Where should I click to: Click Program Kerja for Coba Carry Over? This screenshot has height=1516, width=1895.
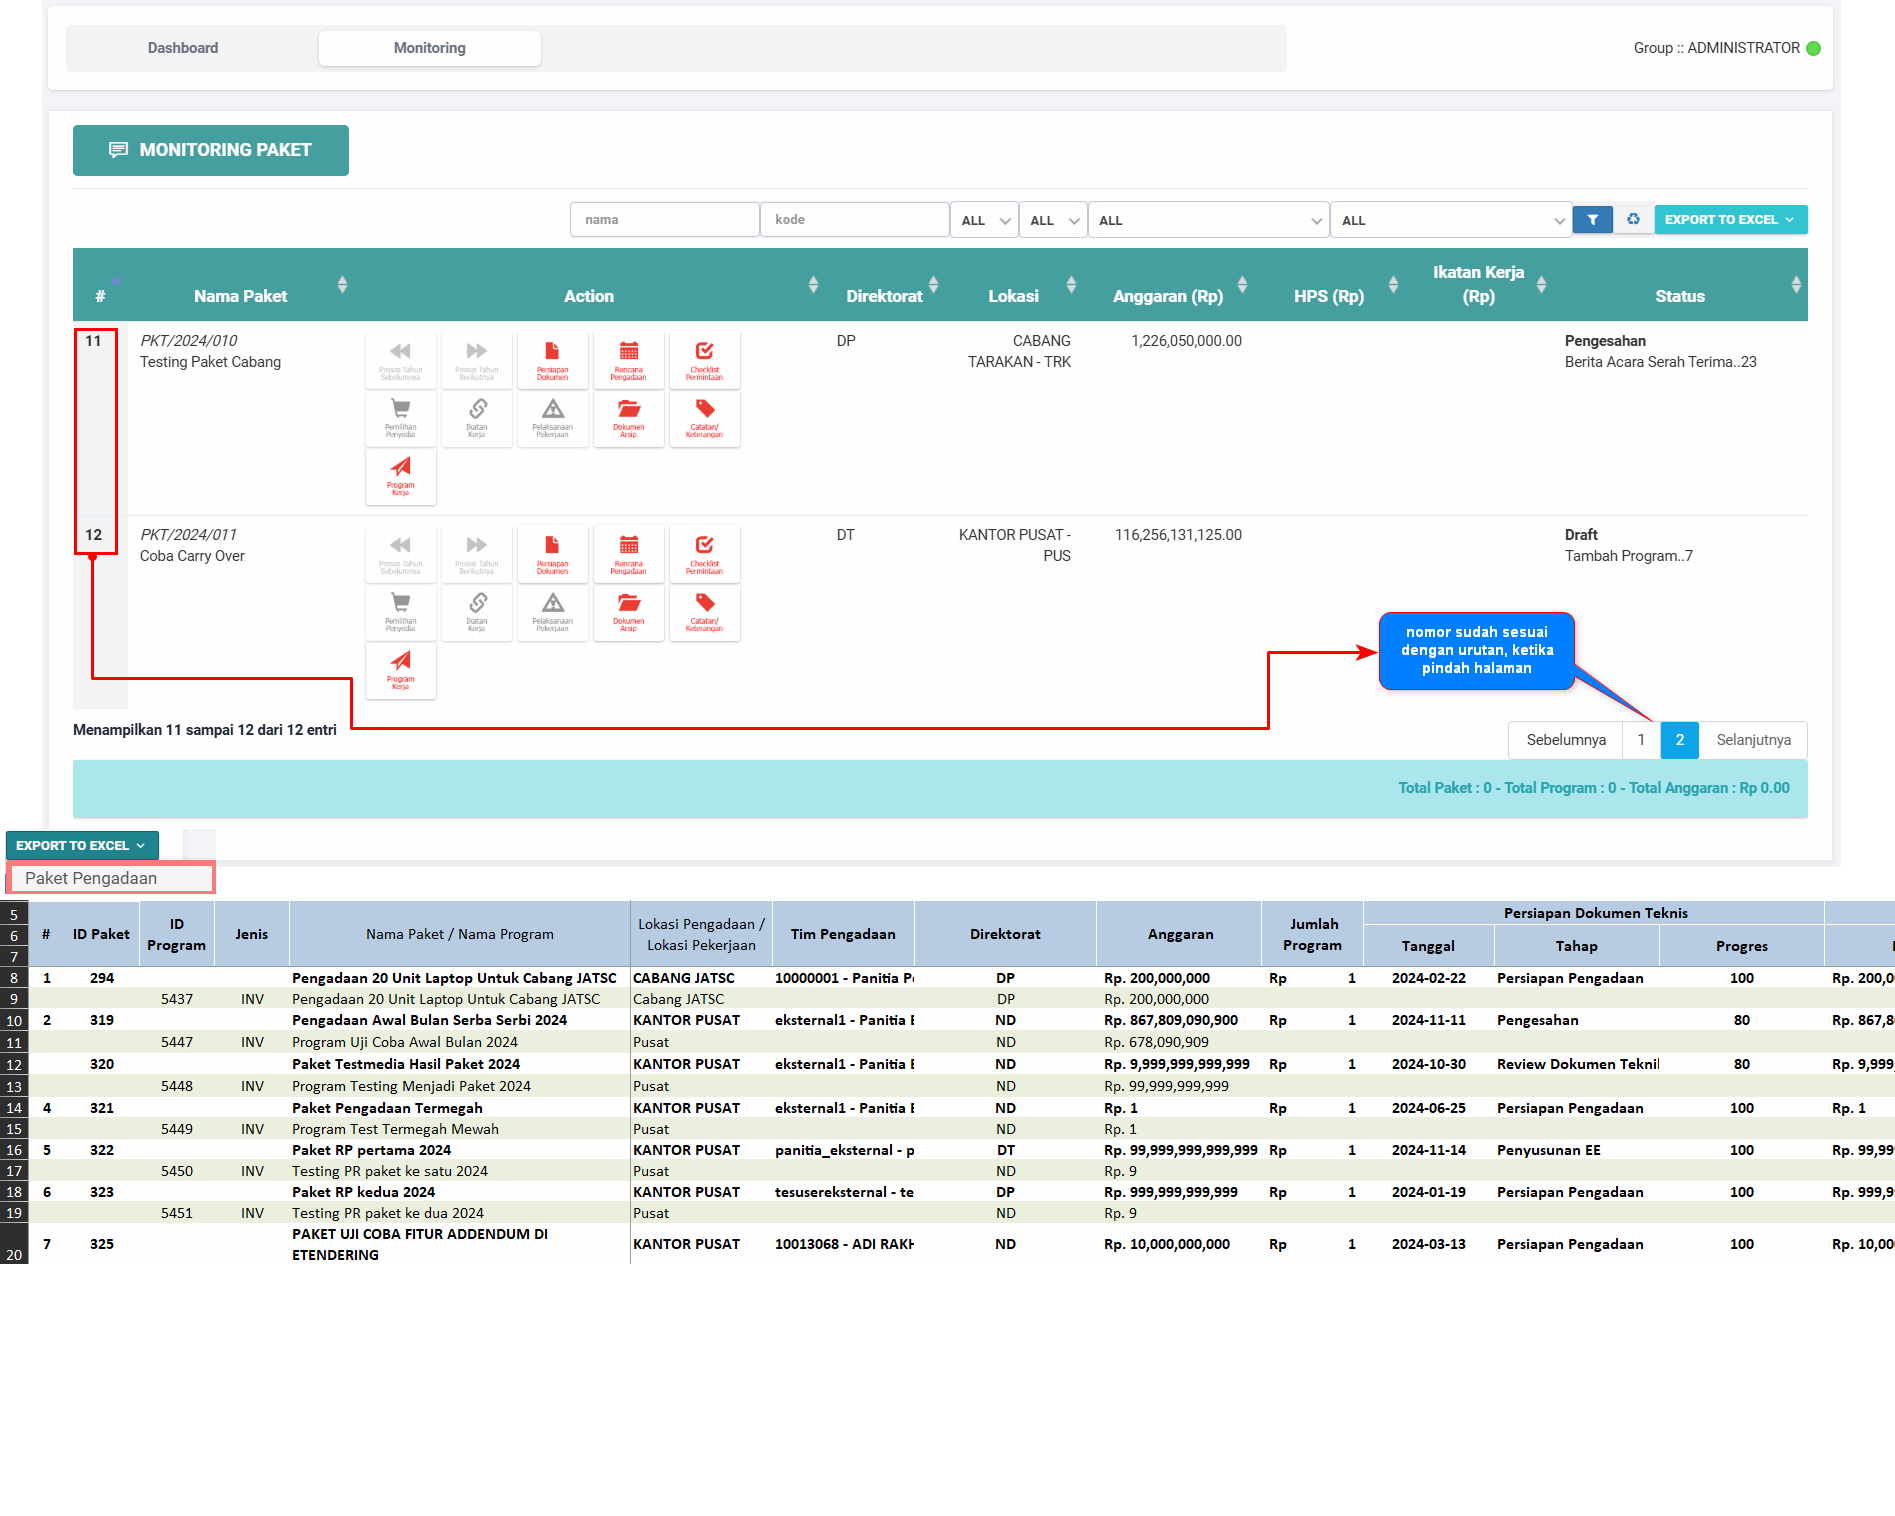click(x=400, y=670)
